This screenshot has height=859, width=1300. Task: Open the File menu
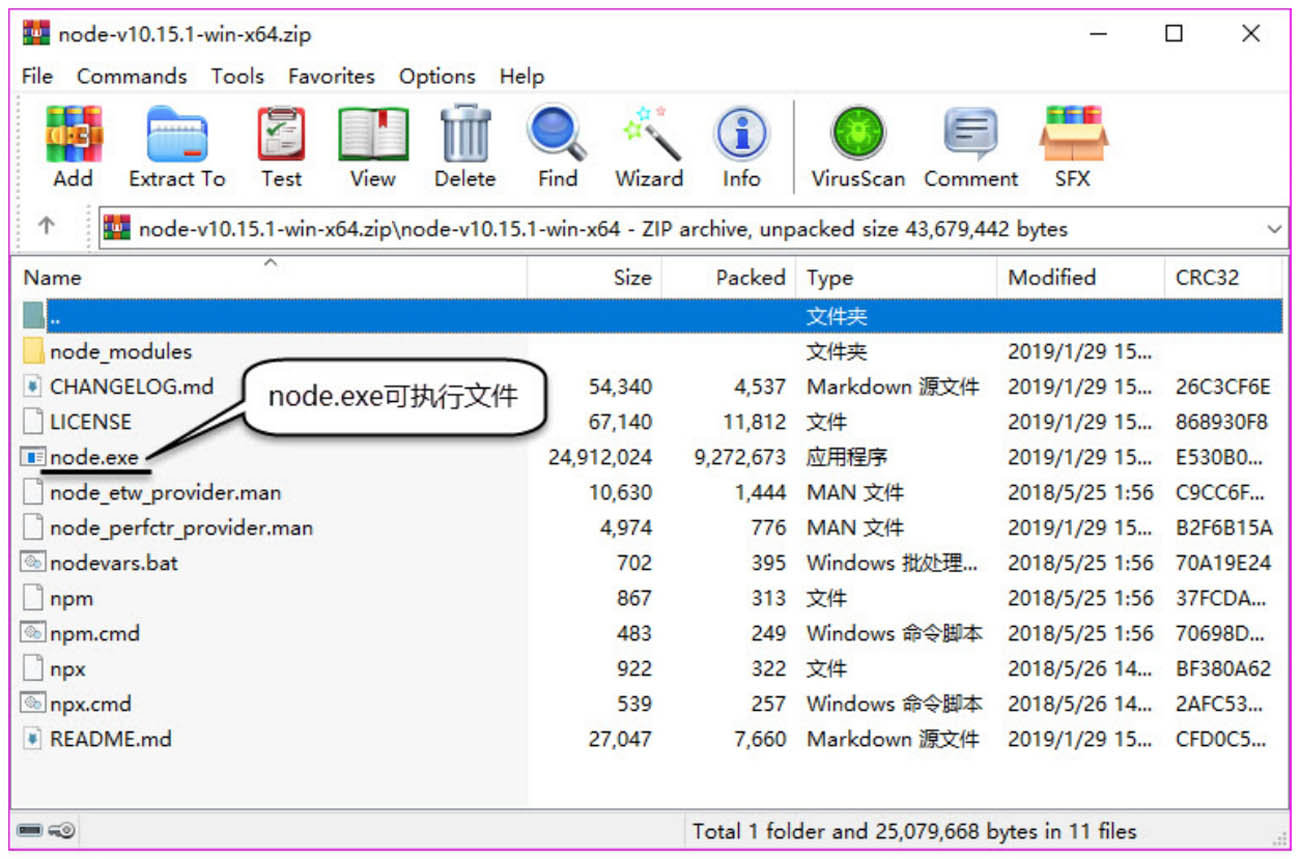(37, 76)
